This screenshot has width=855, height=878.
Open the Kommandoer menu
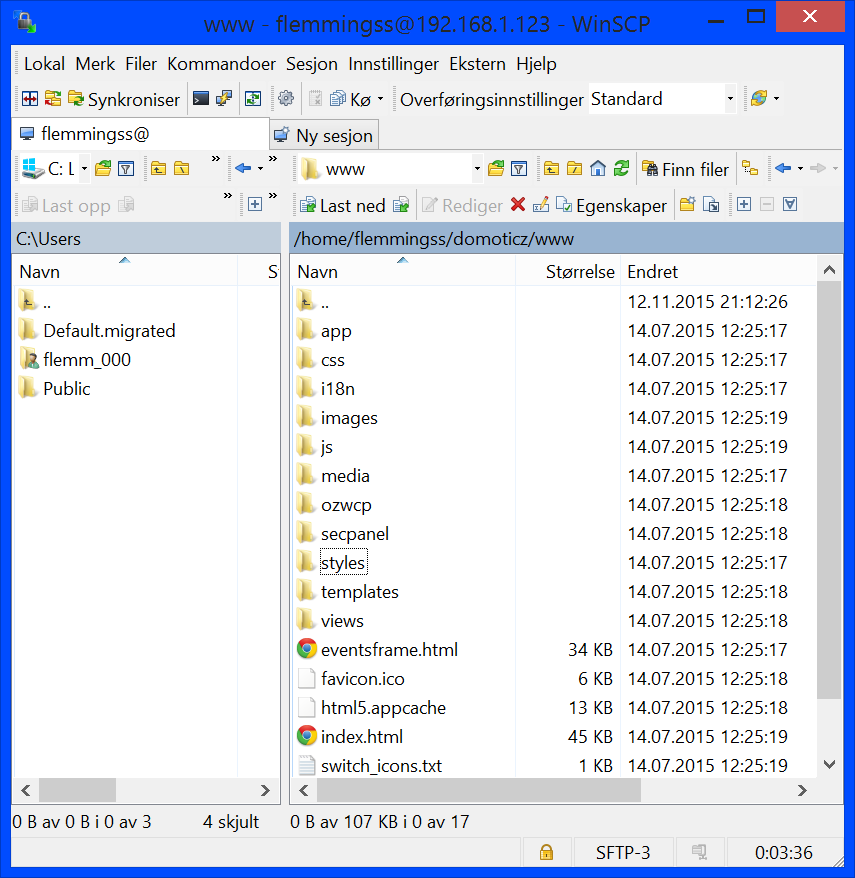221,64
